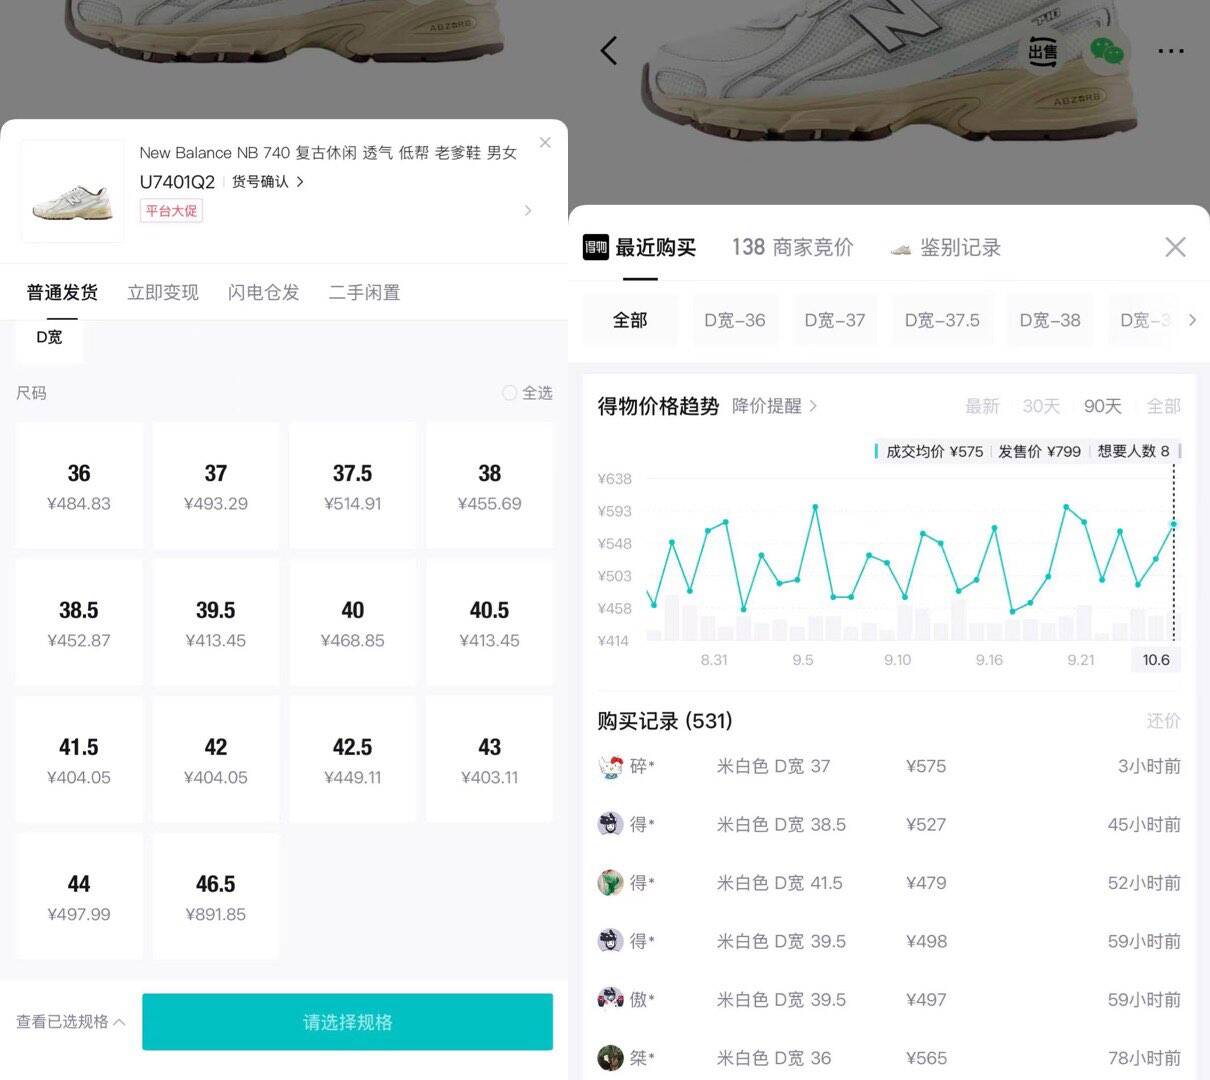Image resolution: width=1210 pixels, height=1080 pixels.
Task: Tap avatar of buyer 傲*
Action: [x=610, y=999]
